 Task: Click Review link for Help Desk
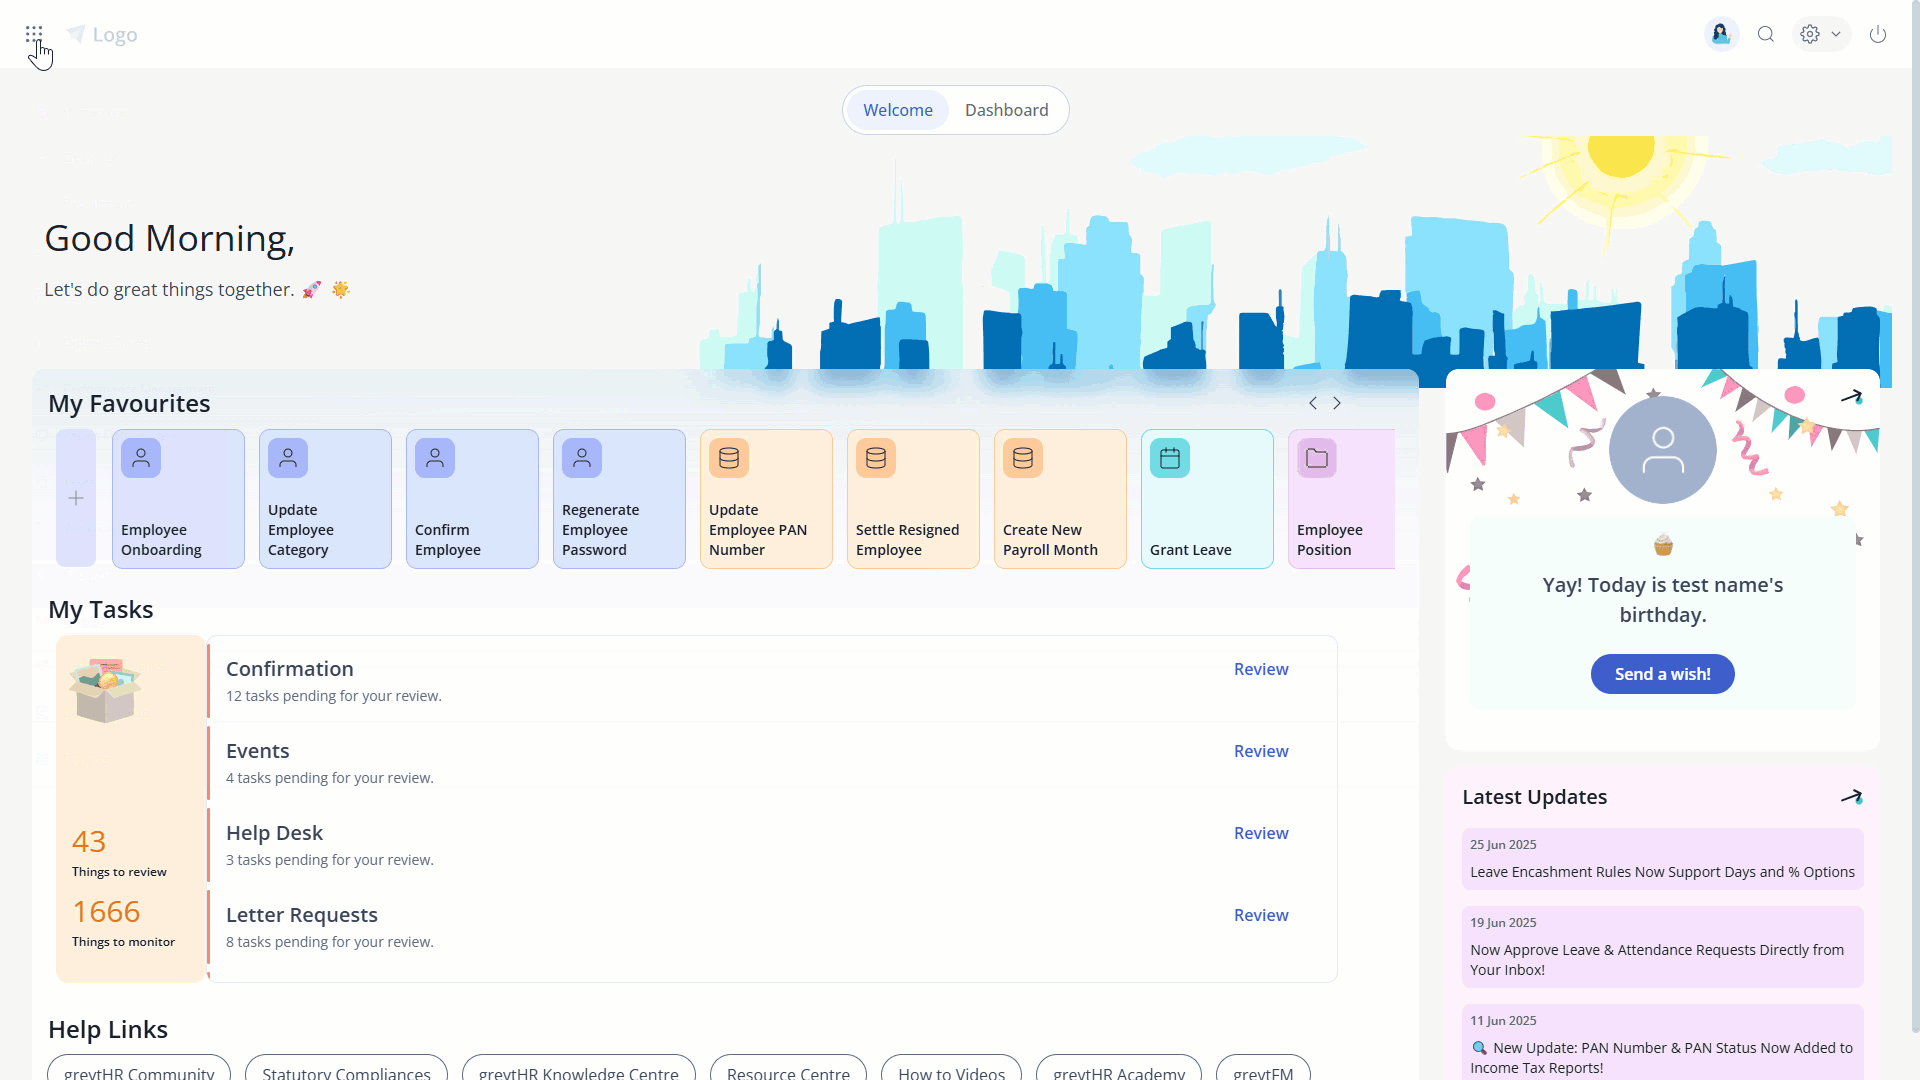pos(1260,833)
